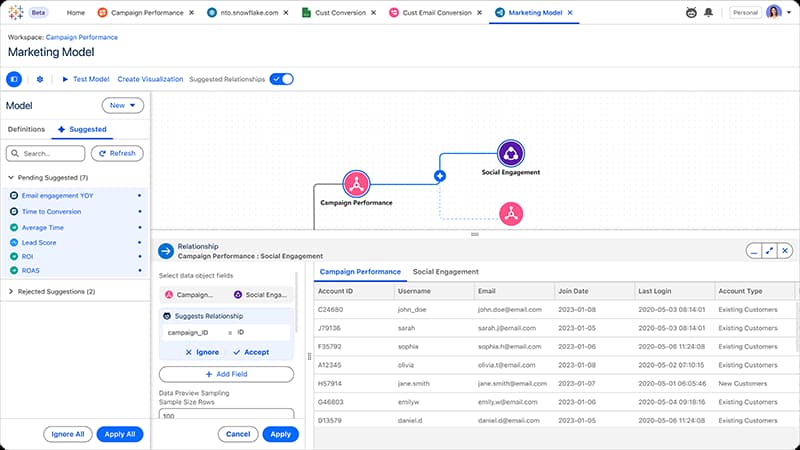Toggle the Suggested Relationships switch
This screenshot has height=450, width=800.
click(x=282, y=79)
